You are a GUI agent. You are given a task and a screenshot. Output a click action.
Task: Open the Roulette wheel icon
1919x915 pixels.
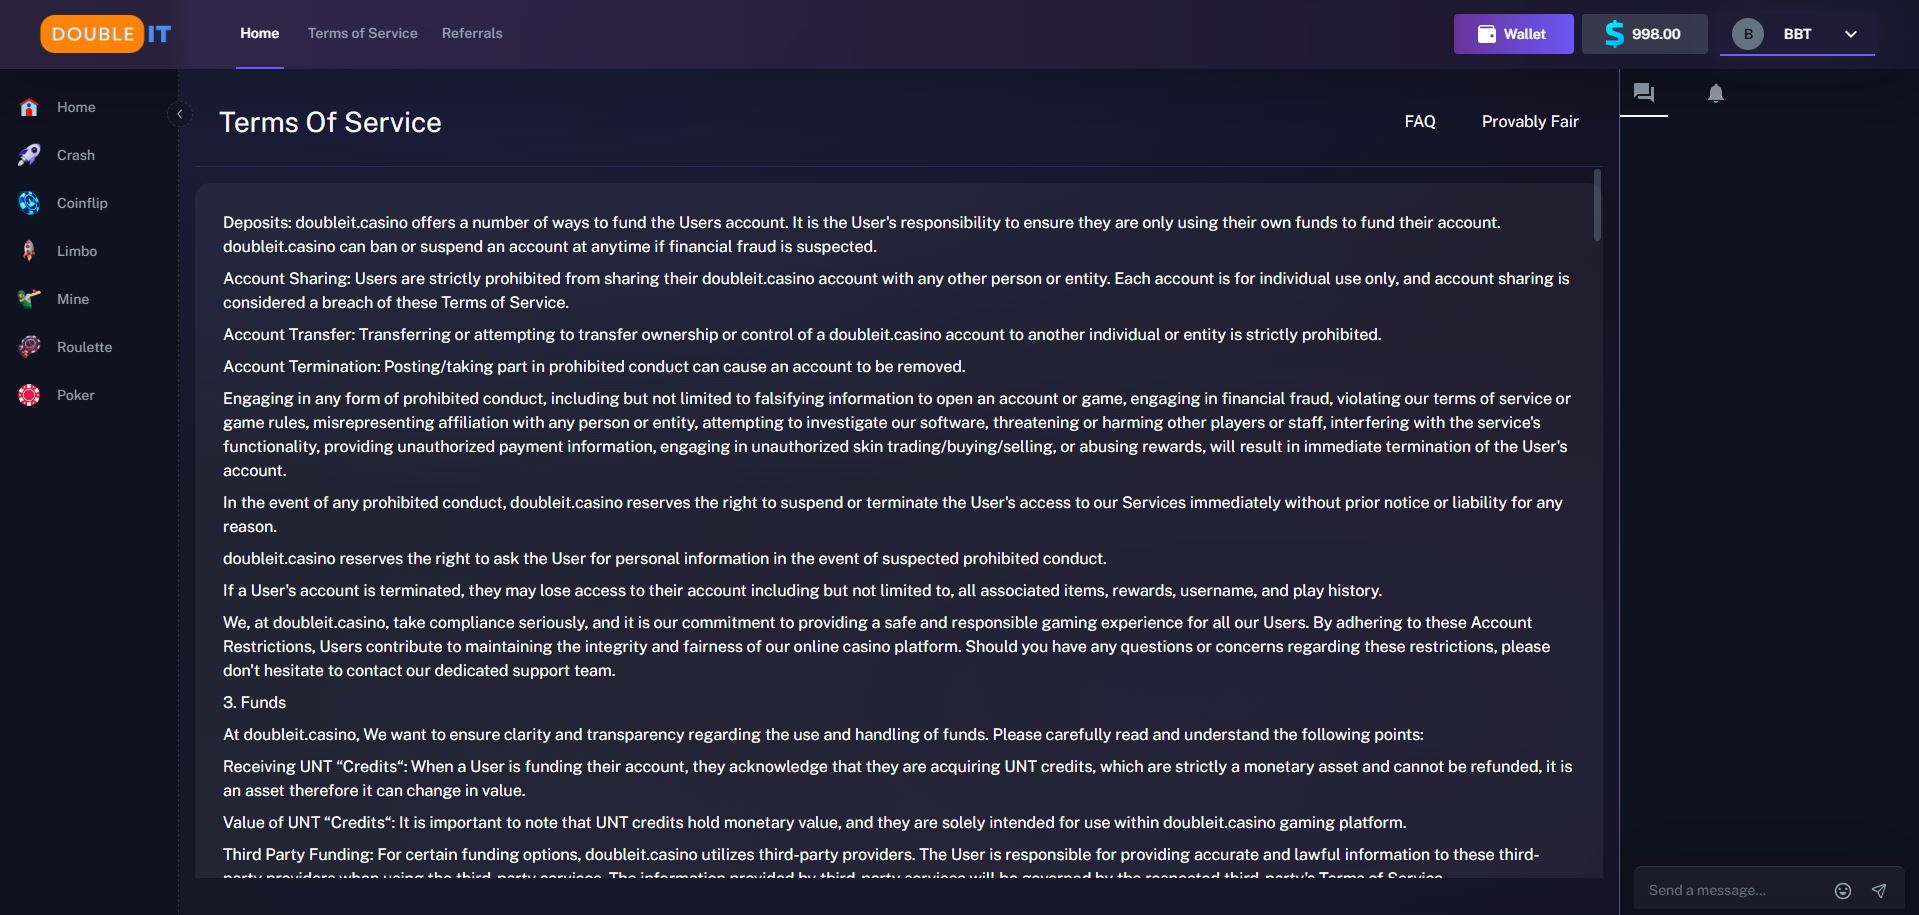tap(29, 347)
